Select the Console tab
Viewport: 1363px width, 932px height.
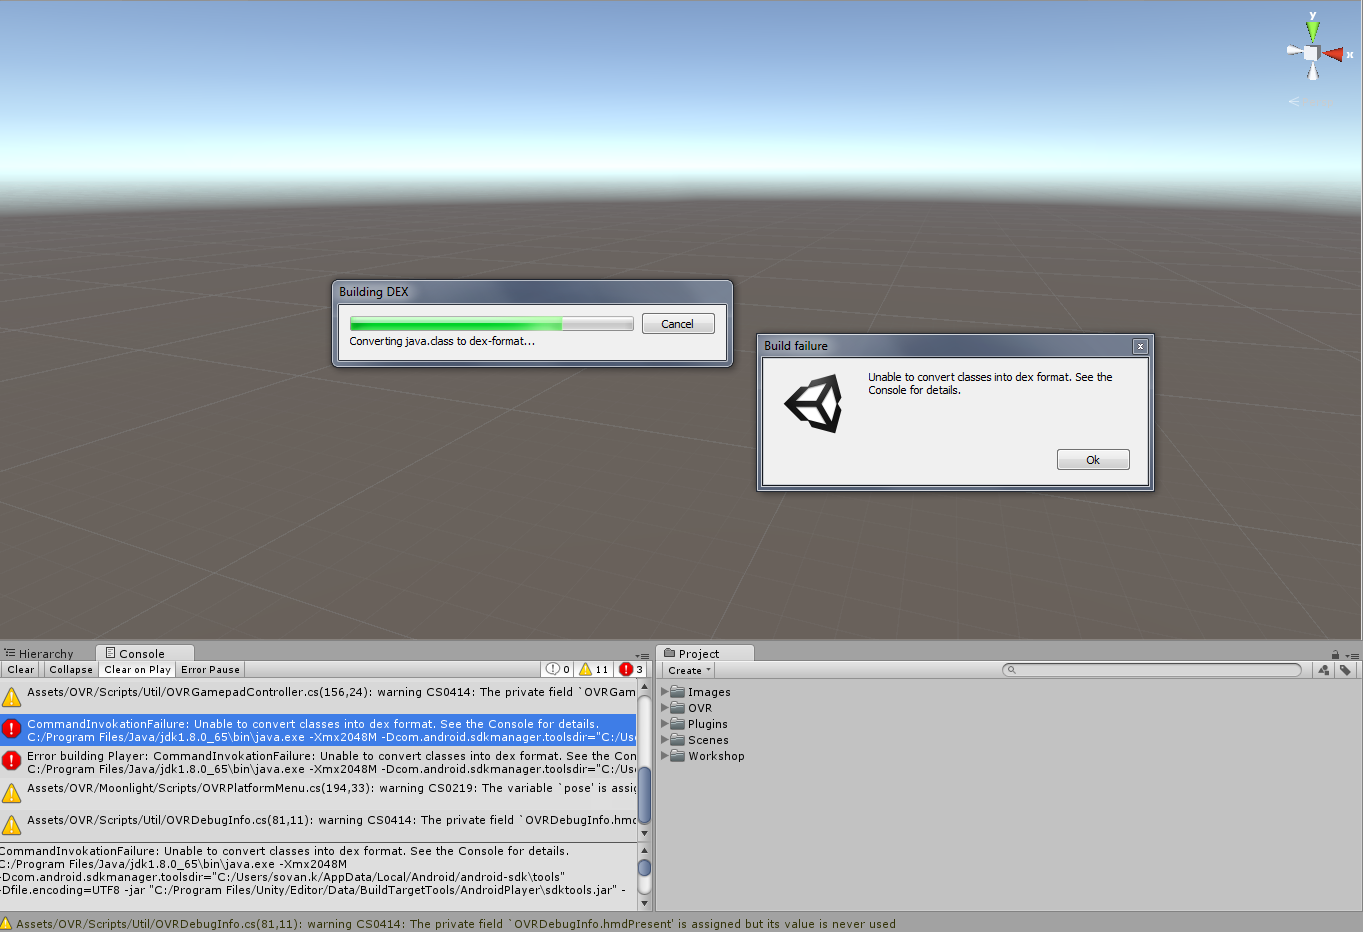(143, 654)
